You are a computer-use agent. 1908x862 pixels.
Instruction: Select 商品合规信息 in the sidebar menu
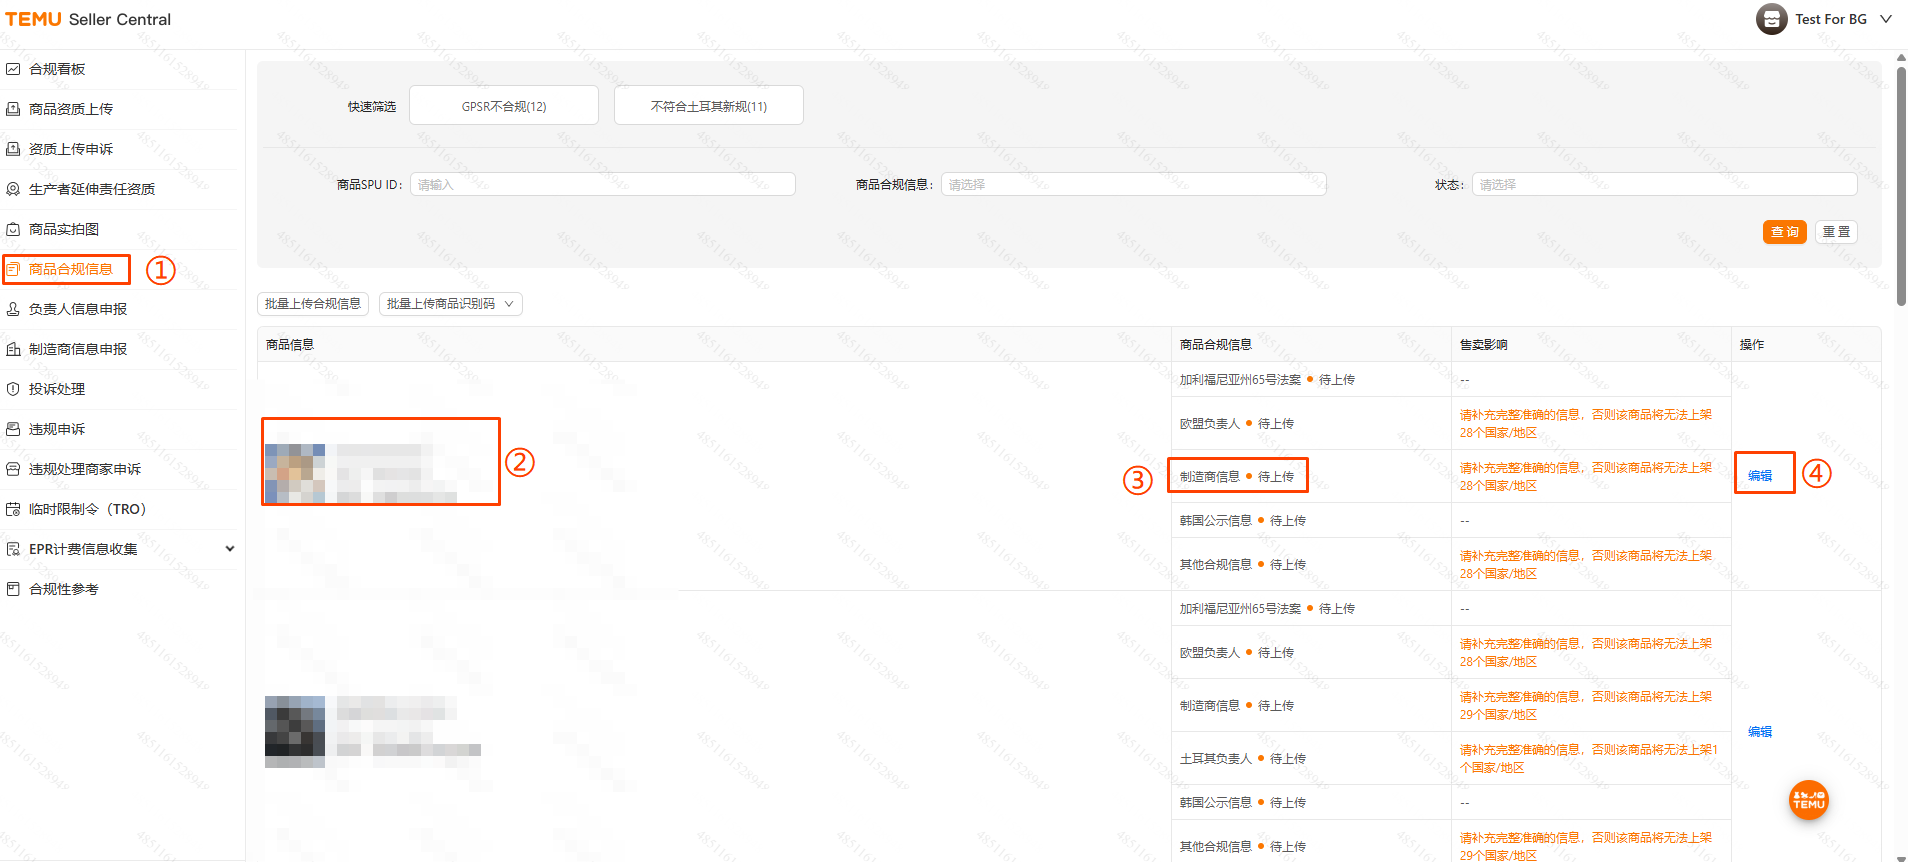click(70, 269)
